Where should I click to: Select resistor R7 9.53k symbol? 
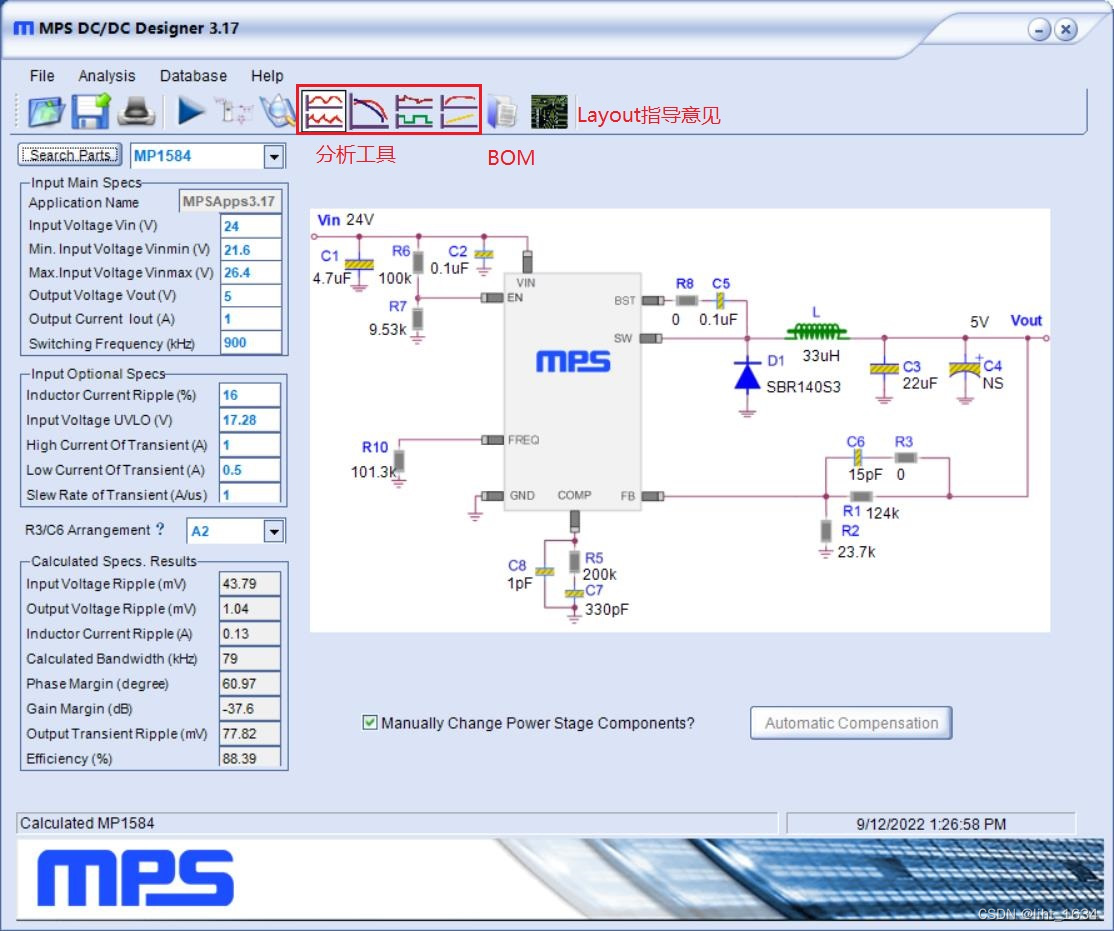tap(418, 319)
